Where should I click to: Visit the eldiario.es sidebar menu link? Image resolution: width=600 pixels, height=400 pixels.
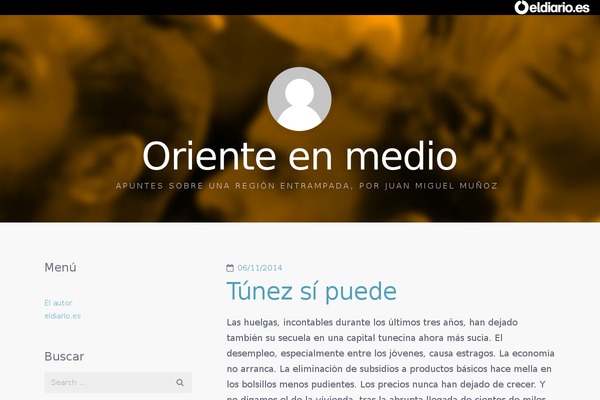pos(63,316)
